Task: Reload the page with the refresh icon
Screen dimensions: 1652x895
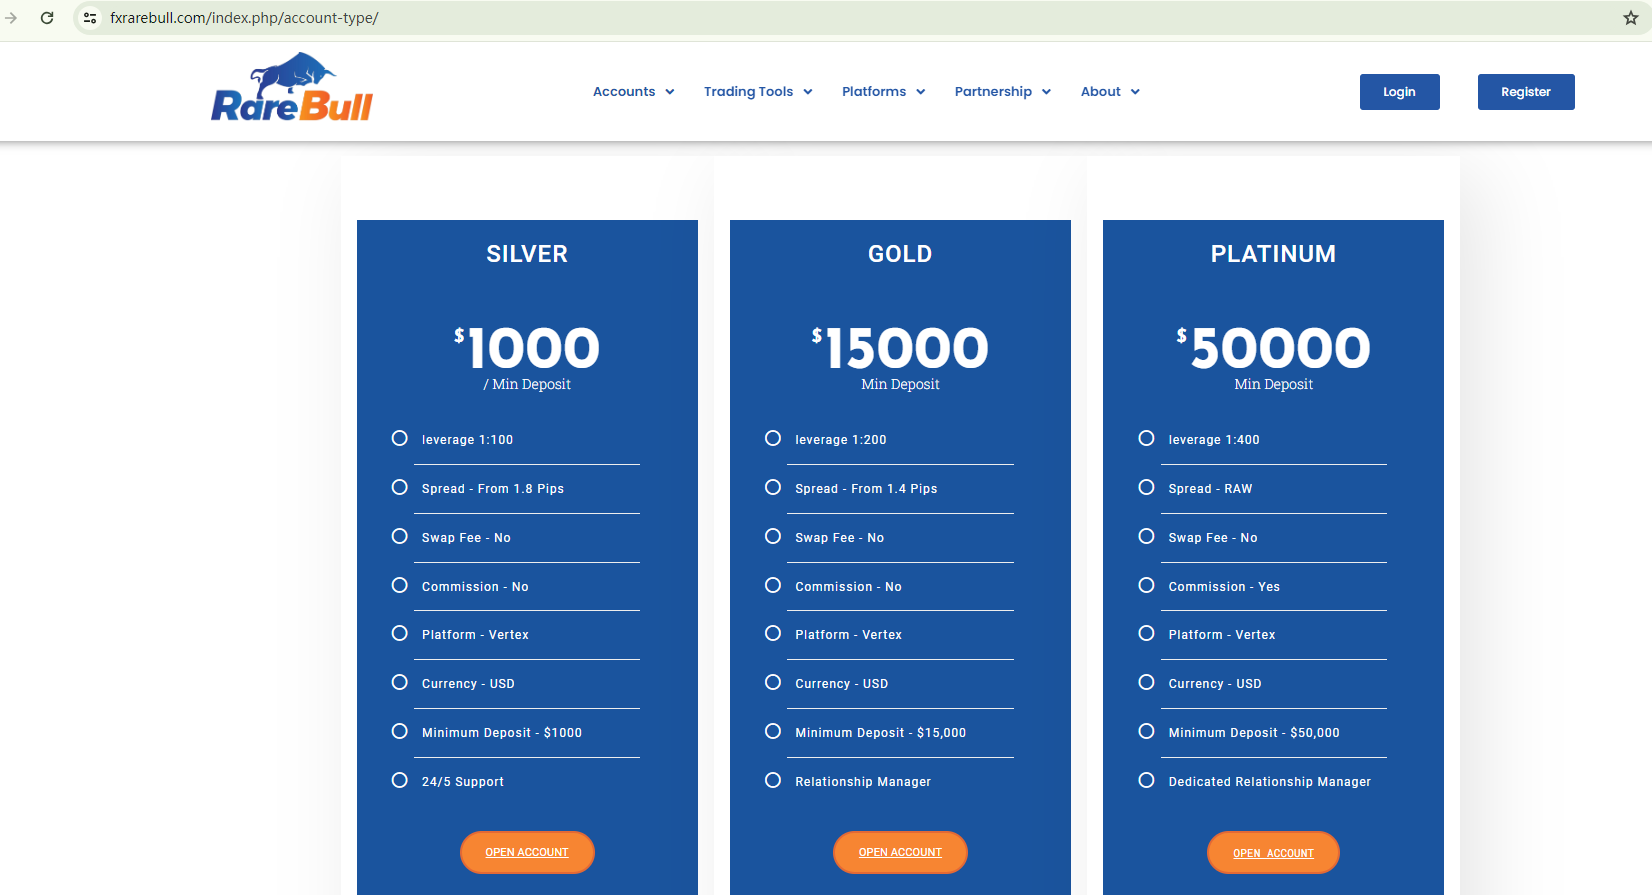Action: [47, 18]
